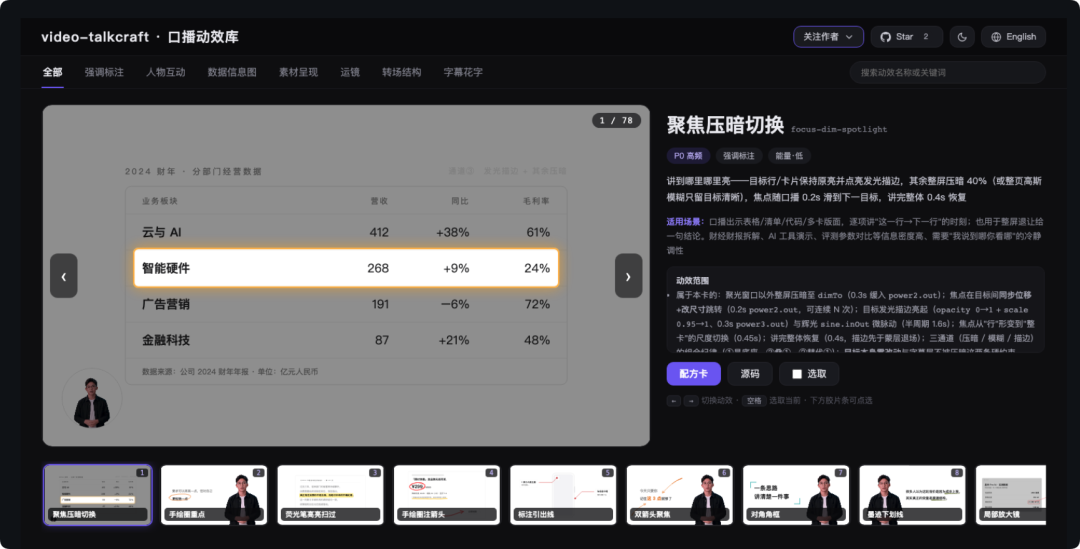This screenshot has height=549, width=1080.
Task: Open the 源码 view
Action: [749, 373]
